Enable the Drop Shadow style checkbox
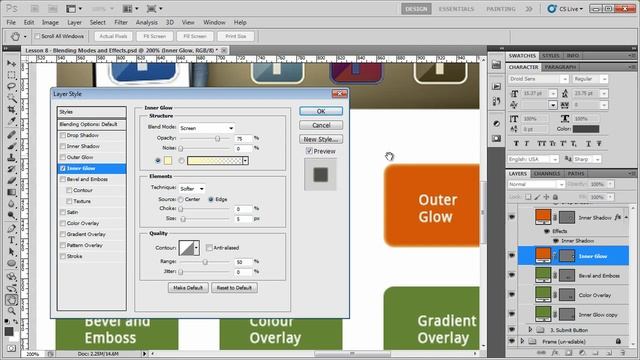Screen dimensions: 640x360 tap(63, 135)
